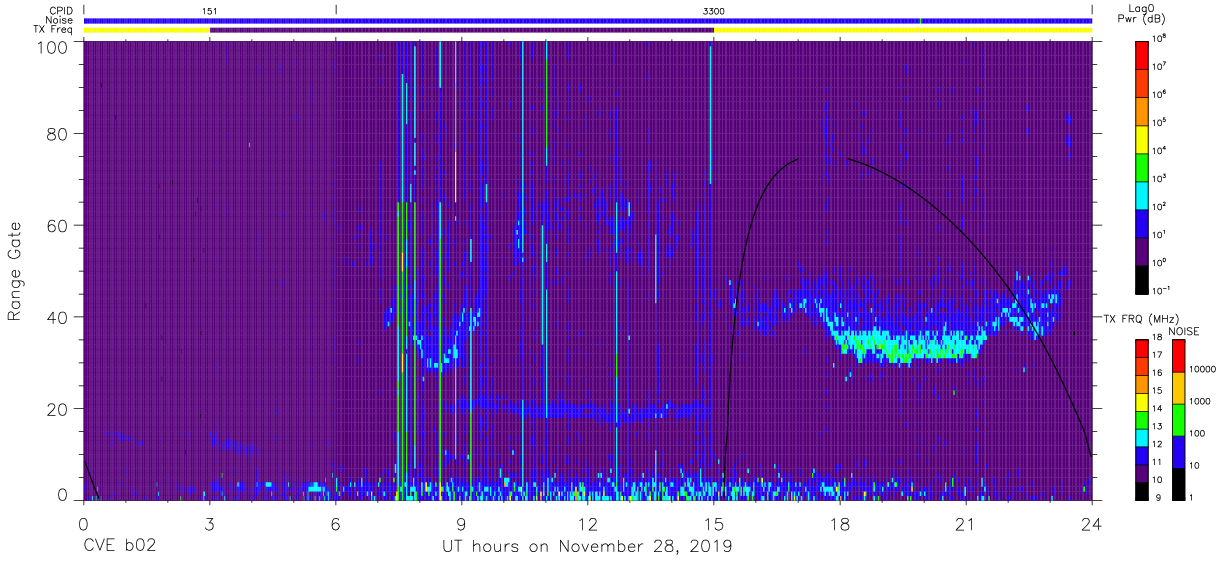Click the black segment of the NOISE colorbar
1228x567 pixels.
pyautogui.click(x=1178, y=482)
